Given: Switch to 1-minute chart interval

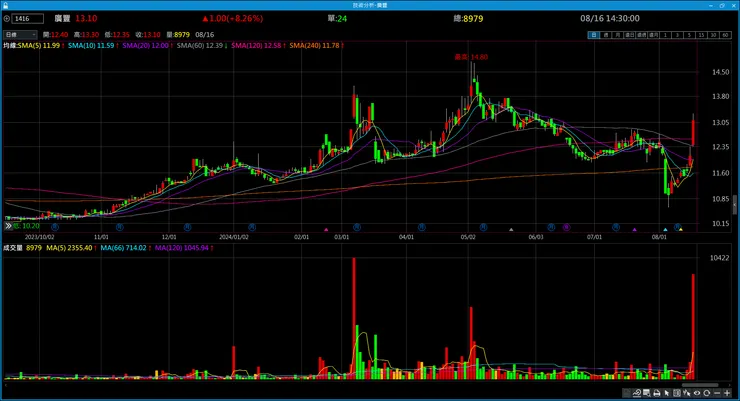Looking at the screenshot, I should pyautogui.click(x=665, y=35).
